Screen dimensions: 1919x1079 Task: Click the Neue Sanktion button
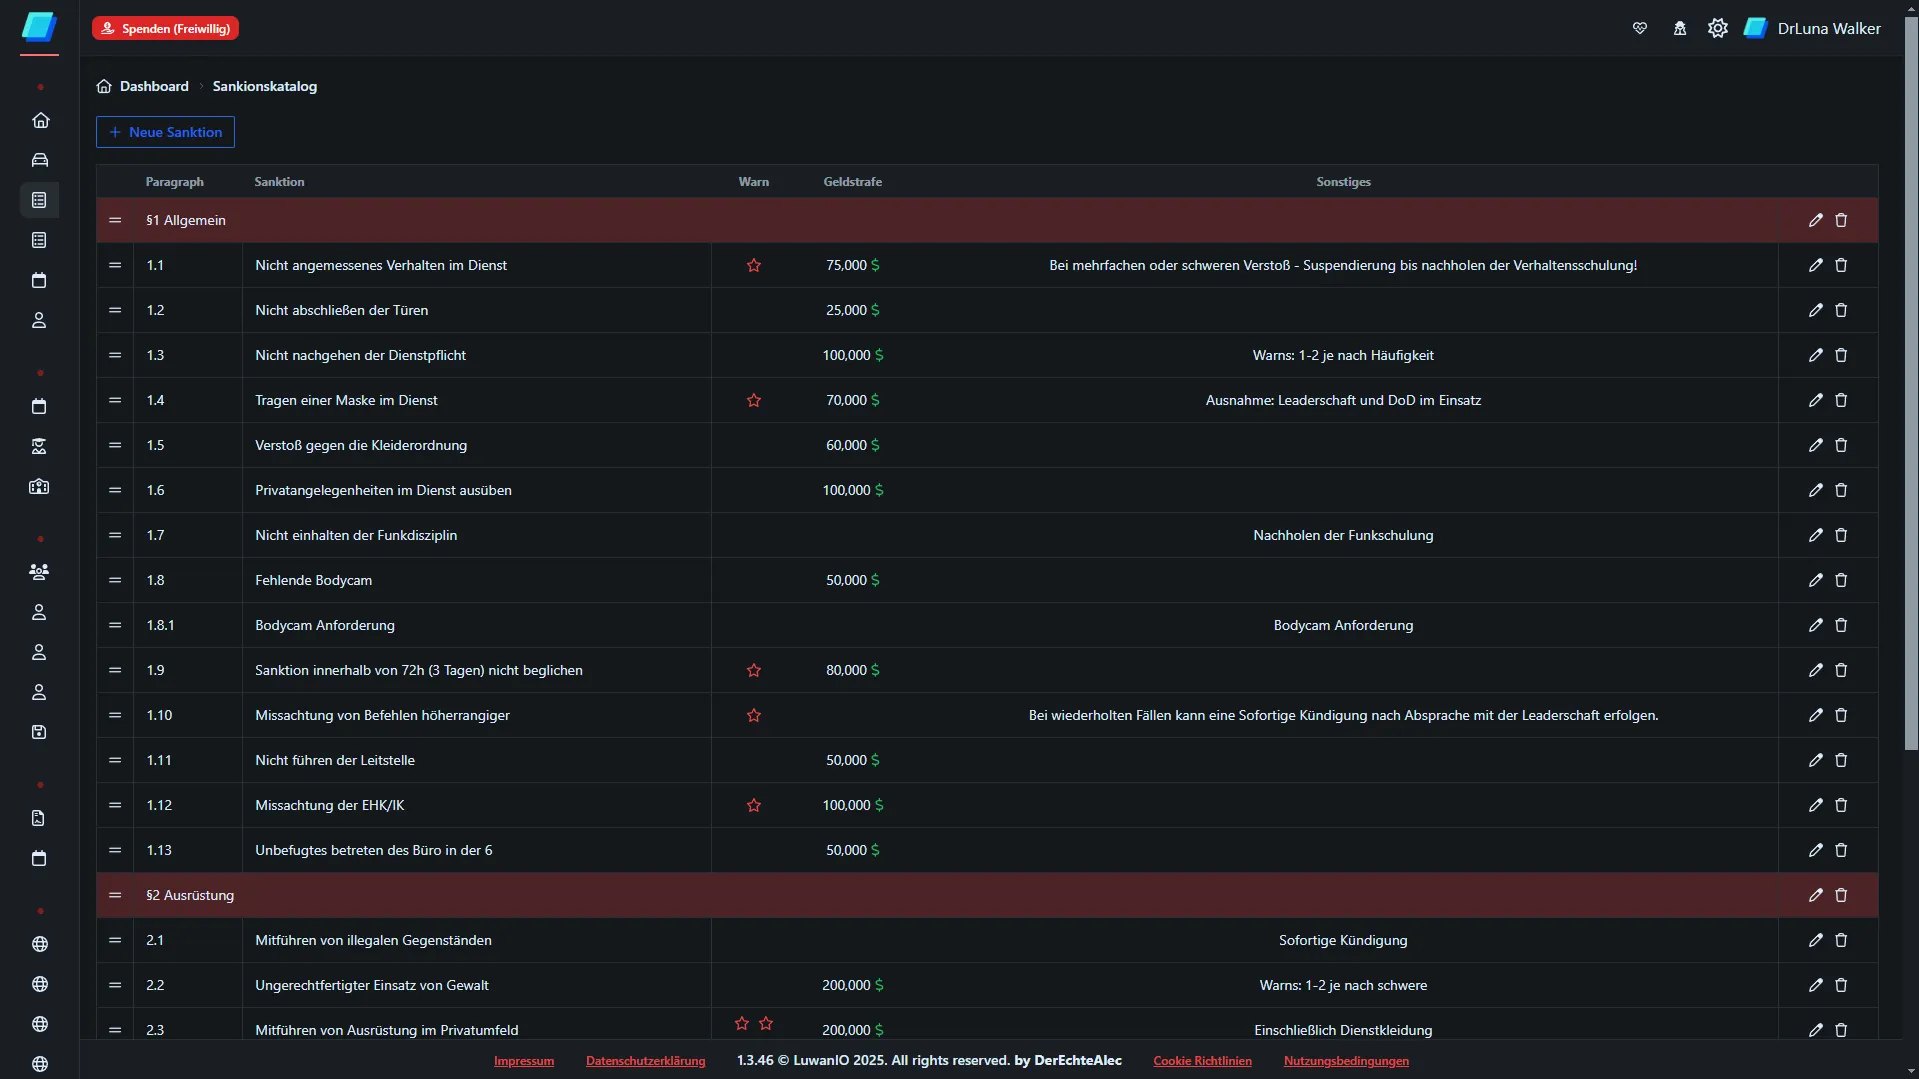(165, 132)
